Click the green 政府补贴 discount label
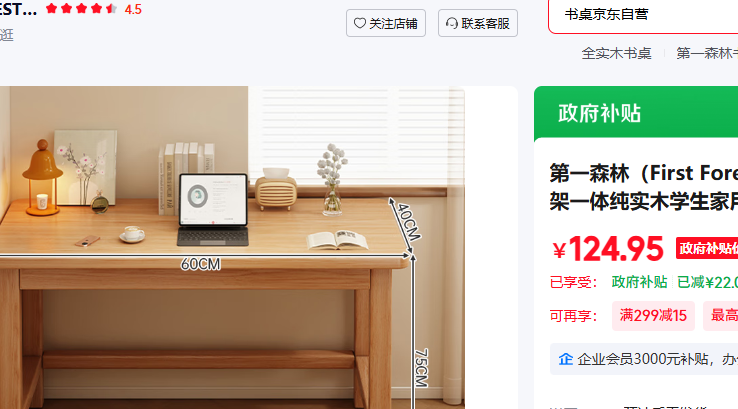The image size is (738, 409). click(639, 282)
